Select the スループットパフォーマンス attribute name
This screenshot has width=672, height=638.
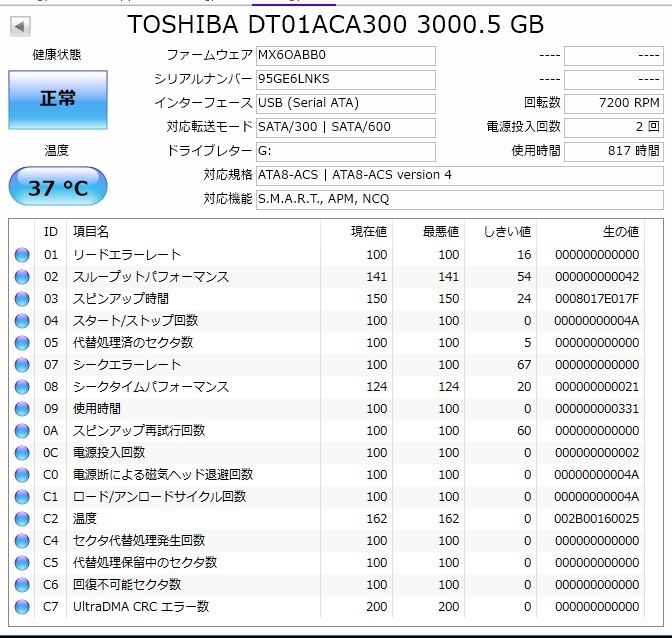(x=151, y=277)
